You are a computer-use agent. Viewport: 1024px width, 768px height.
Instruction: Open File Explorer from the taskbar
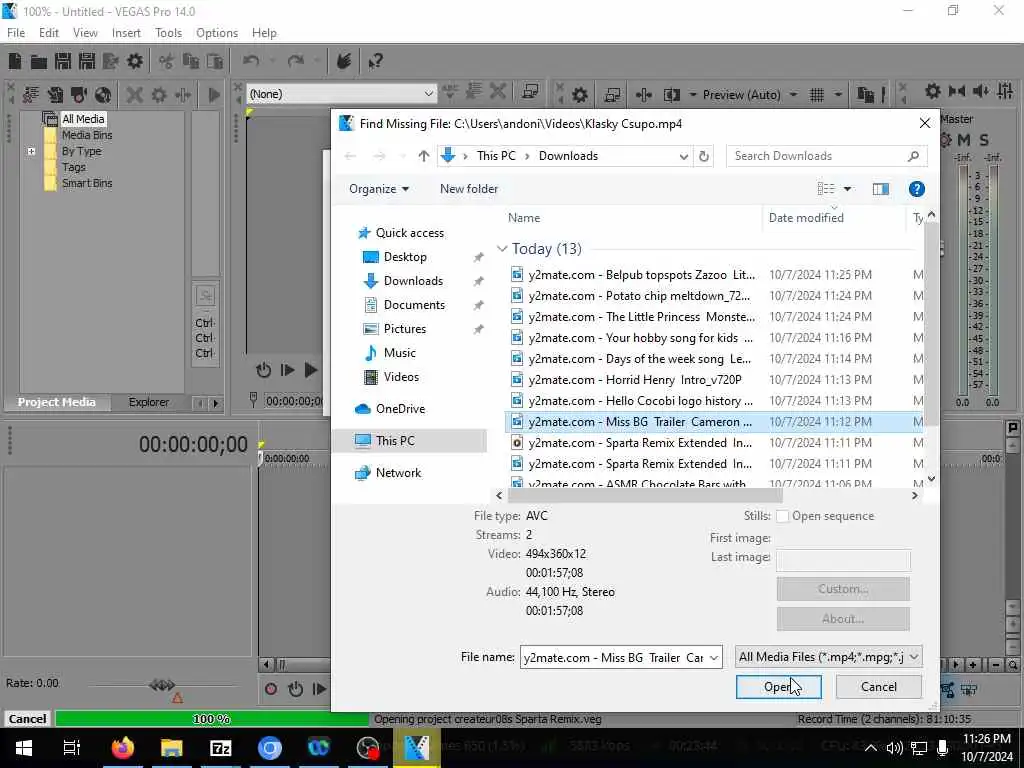pos(171,747)
